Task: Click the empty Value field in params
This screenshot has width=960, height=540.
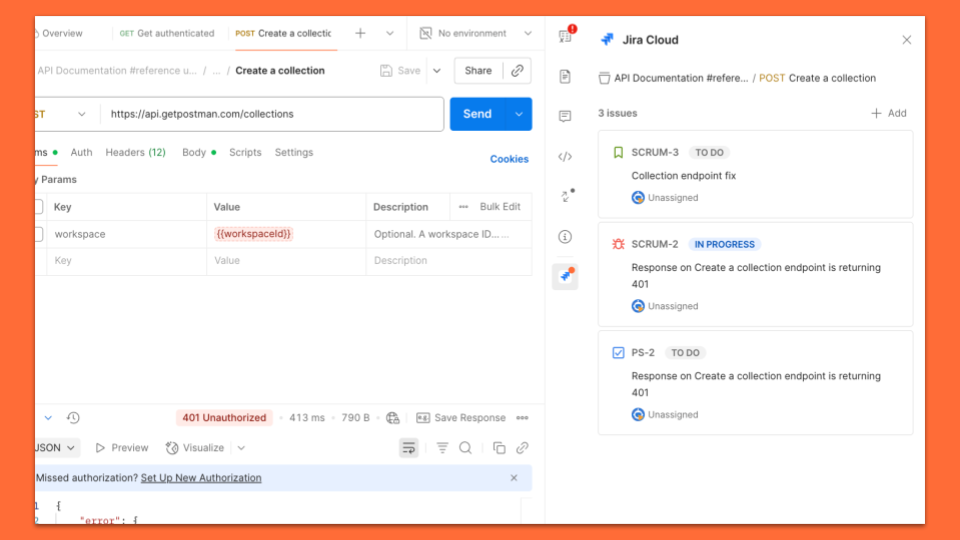Action: coord(286,261)
